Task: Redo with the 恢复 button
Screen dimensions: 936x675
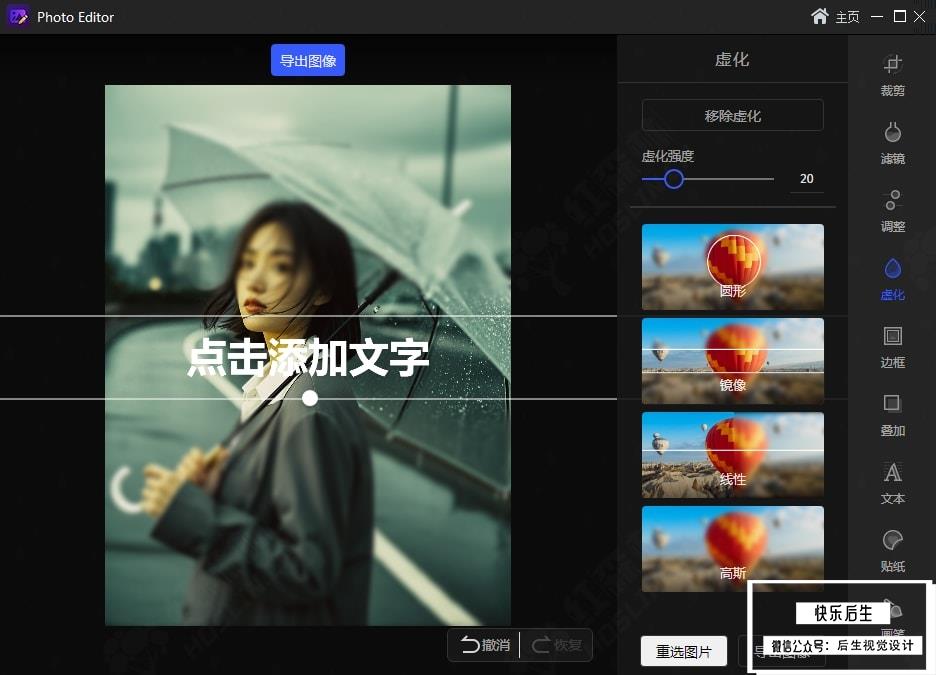Action: [x=556, y=645]
